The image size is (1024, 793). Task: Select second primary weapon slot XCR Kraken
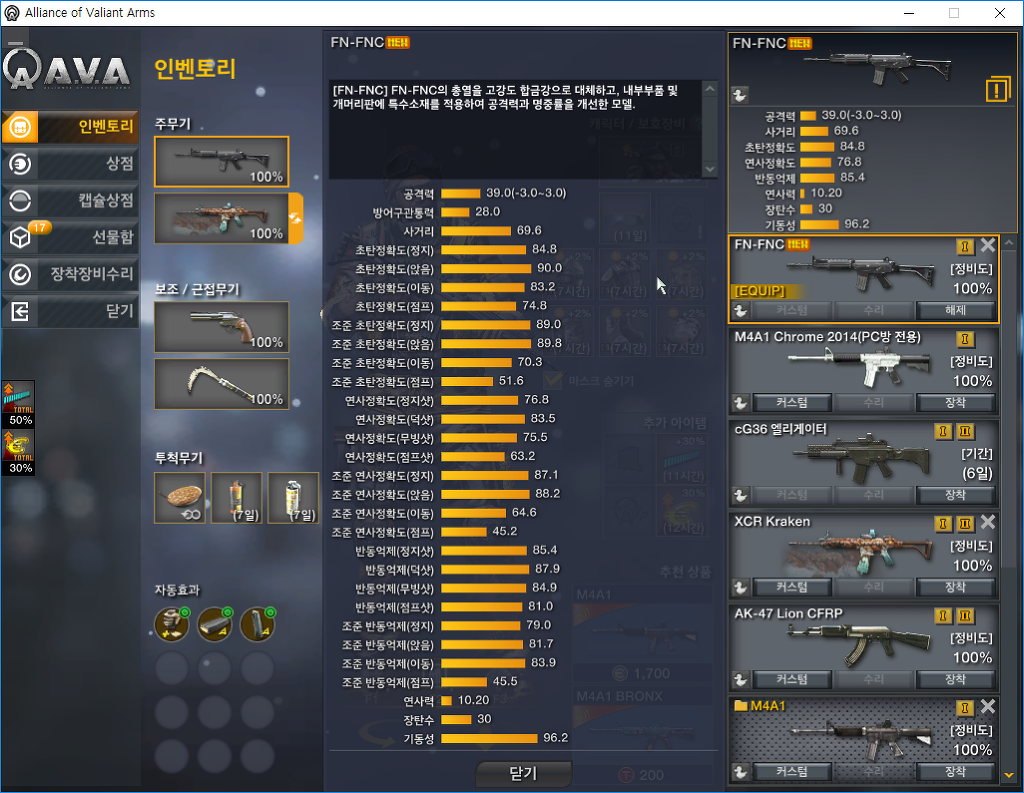pyautogui.click(x=221, y=218)
